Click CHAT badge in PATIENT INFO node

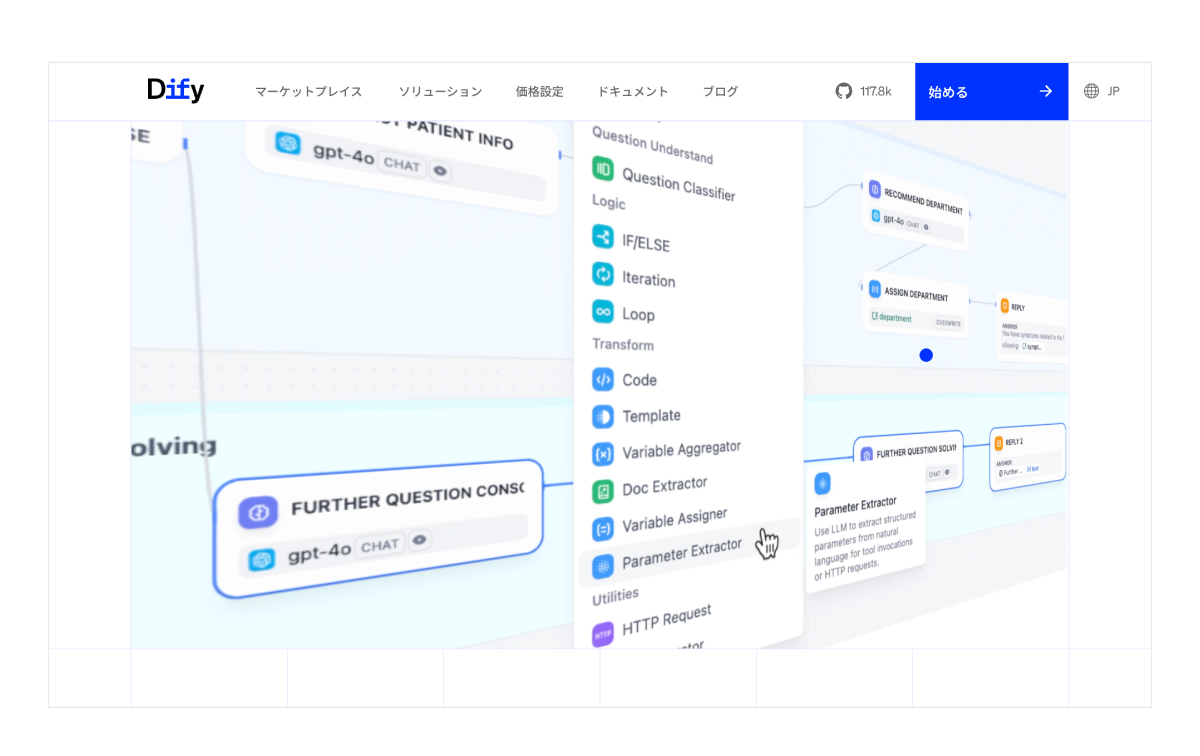click(x=402, y=165)
